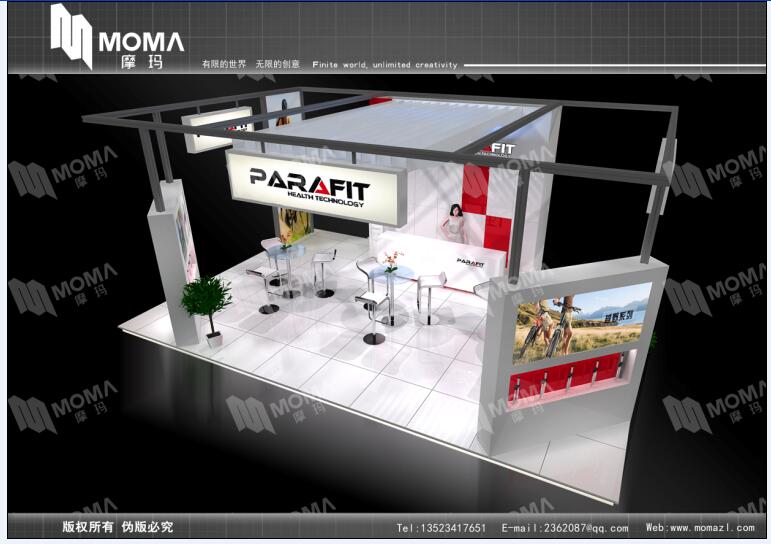
Task: Click the large 'PARAFIT HEALTH TECHNOLOGY' sign
Action: 316,188
